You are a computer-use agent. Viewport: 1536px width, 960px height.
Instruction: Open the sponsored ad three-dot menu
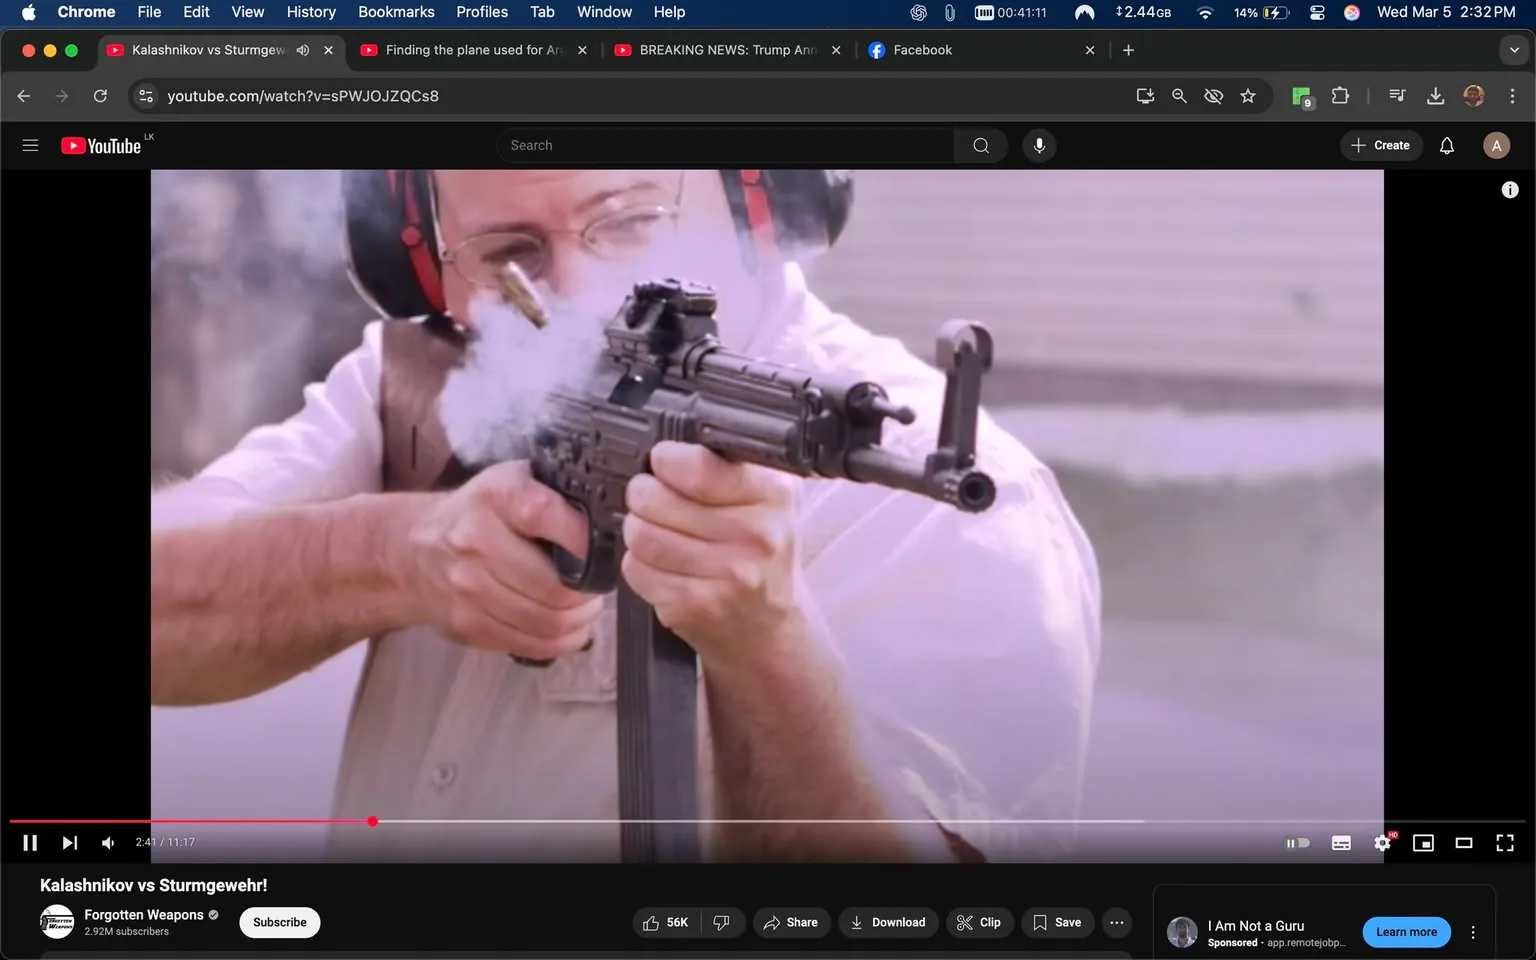[1472, 931]
